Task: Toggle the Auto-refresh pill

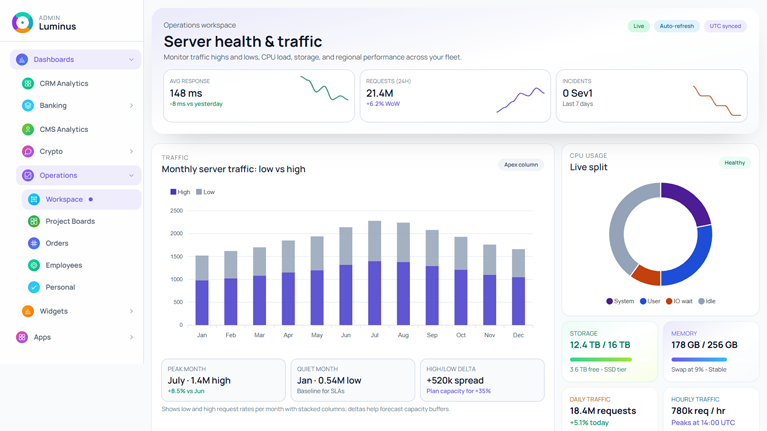Action: click(x=676, y=26)
